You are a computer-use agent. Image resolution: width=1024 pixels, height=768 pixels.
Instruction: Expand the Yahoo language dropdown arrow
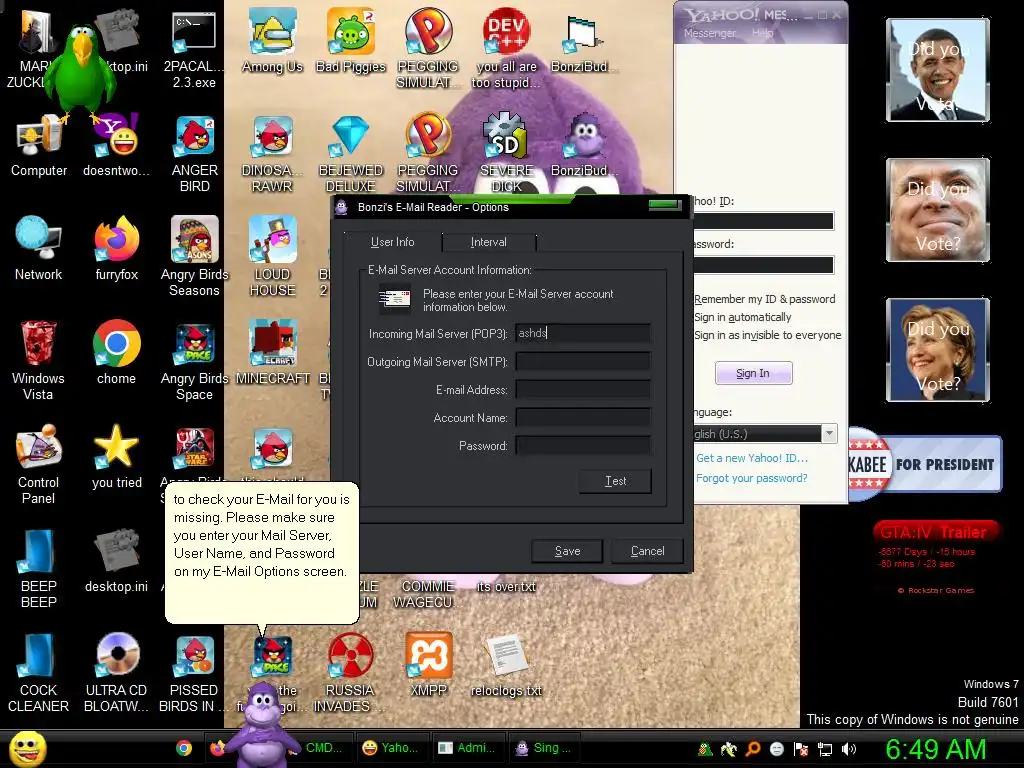829,434
